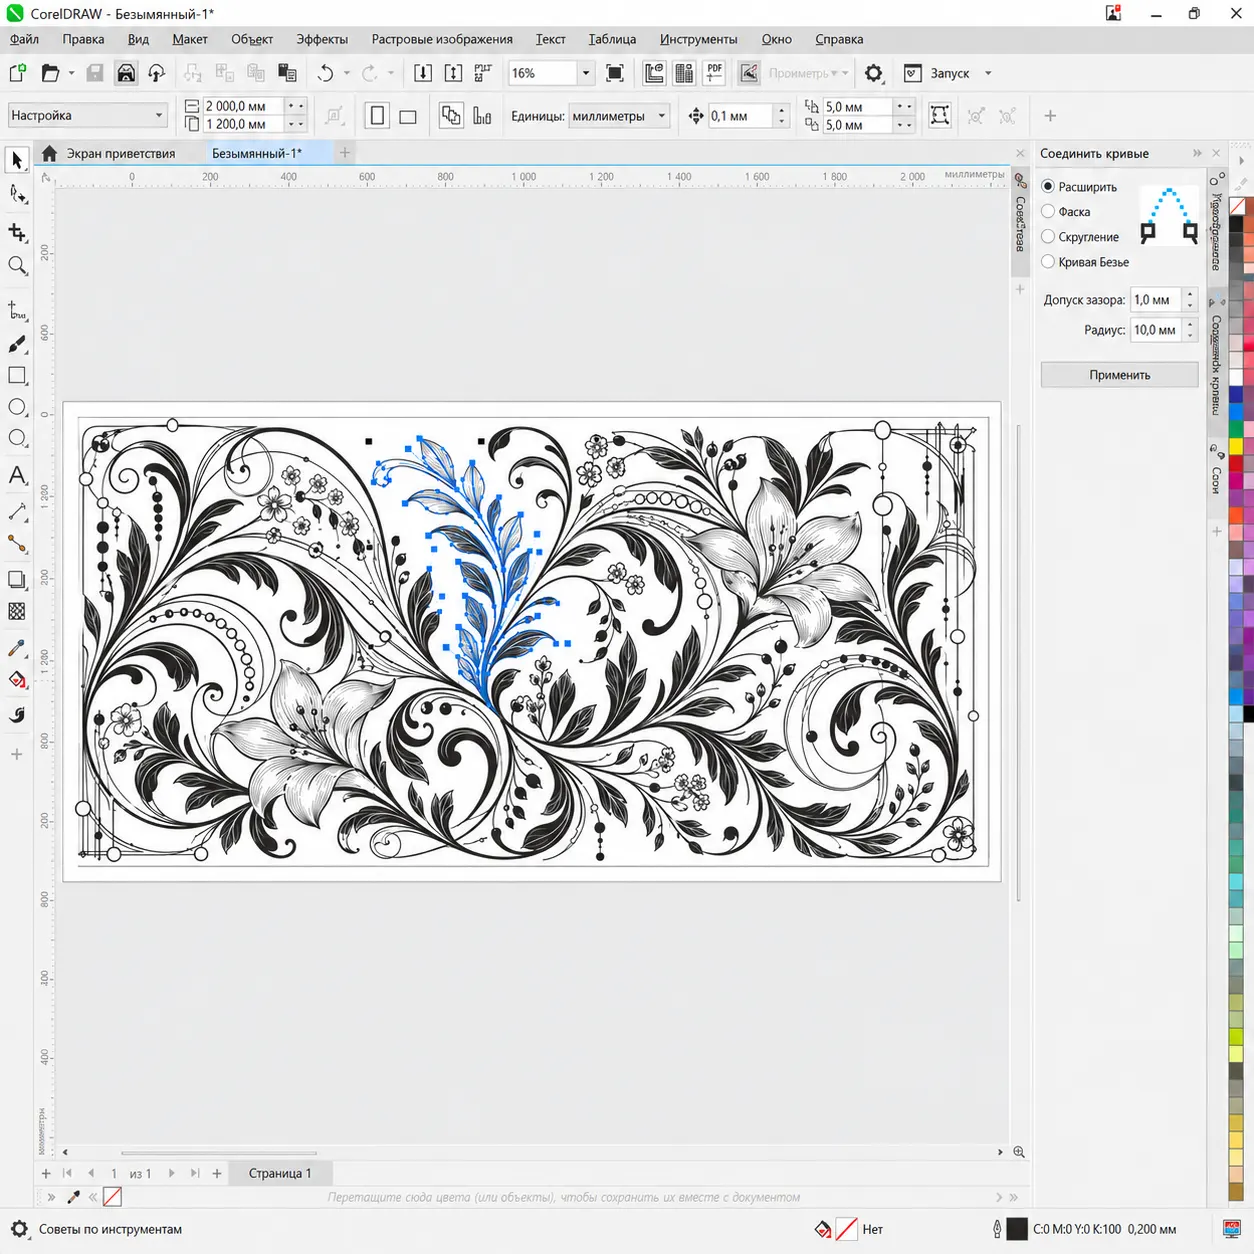Open the Страница 1 page tab
This screenshot has width=1254, height=1254.
click(x=280, y=1173)
